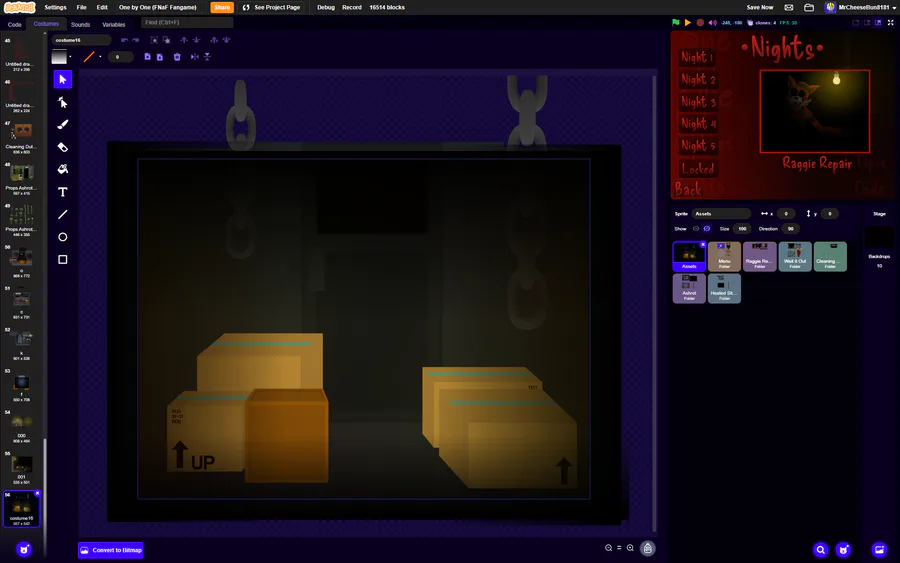Click the outline width number field
Image resolution: width=900 pixels, height=563 pixels.
click(119, 57)
